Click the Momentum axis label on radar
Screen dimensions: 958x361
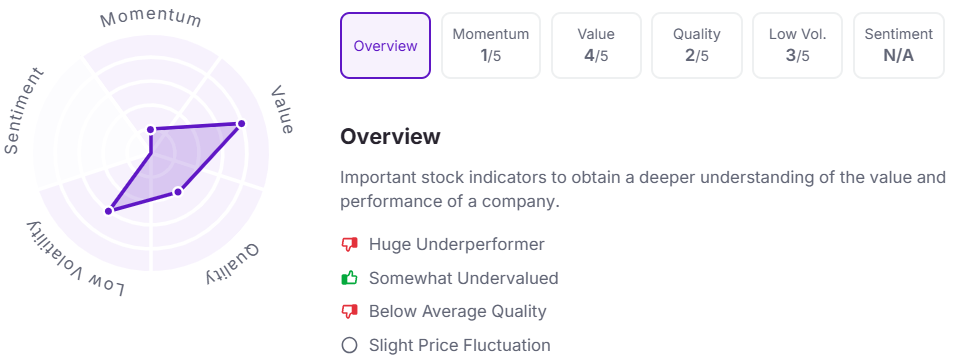coord(151,19)
